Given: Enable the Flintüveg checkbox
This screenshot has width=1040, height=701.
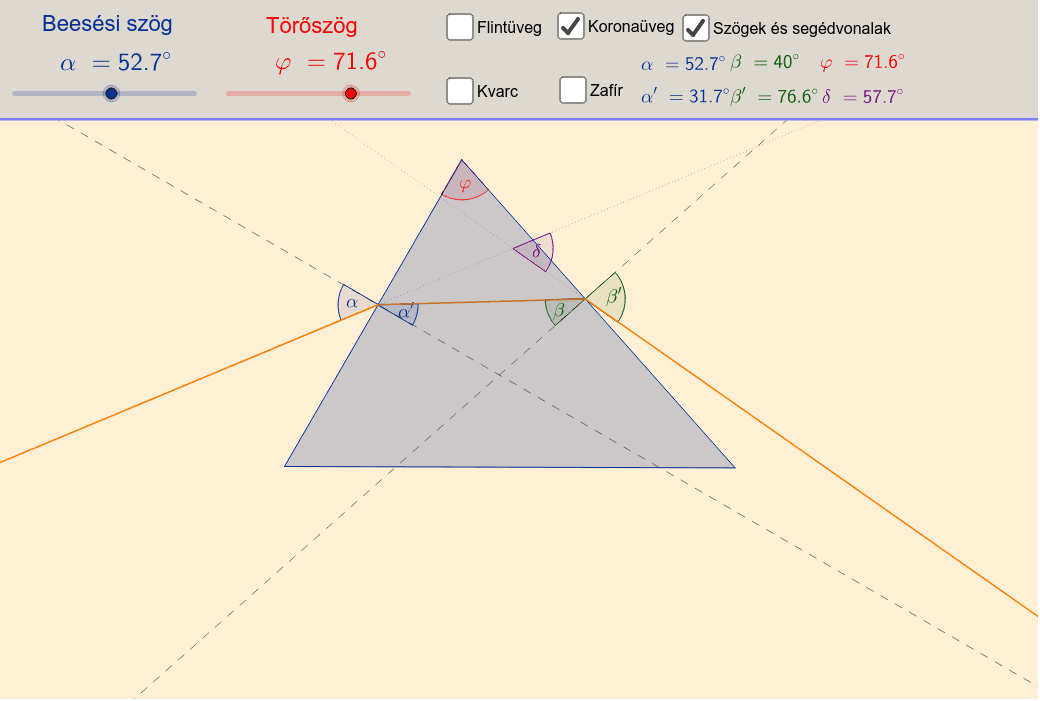Looking at the screenshot, I should pos(460,27).
